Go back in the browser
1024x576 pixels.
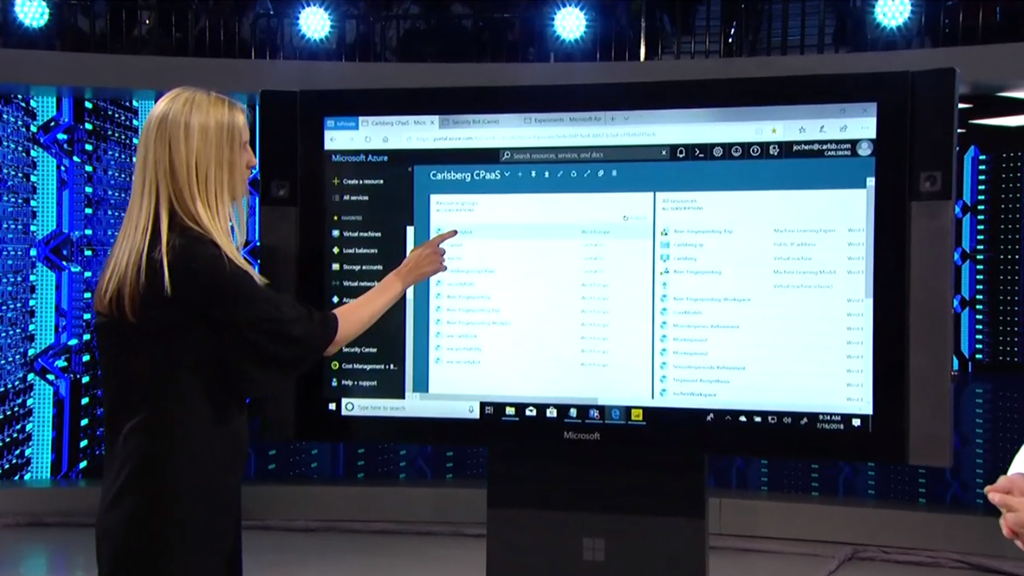coord(333,140)
